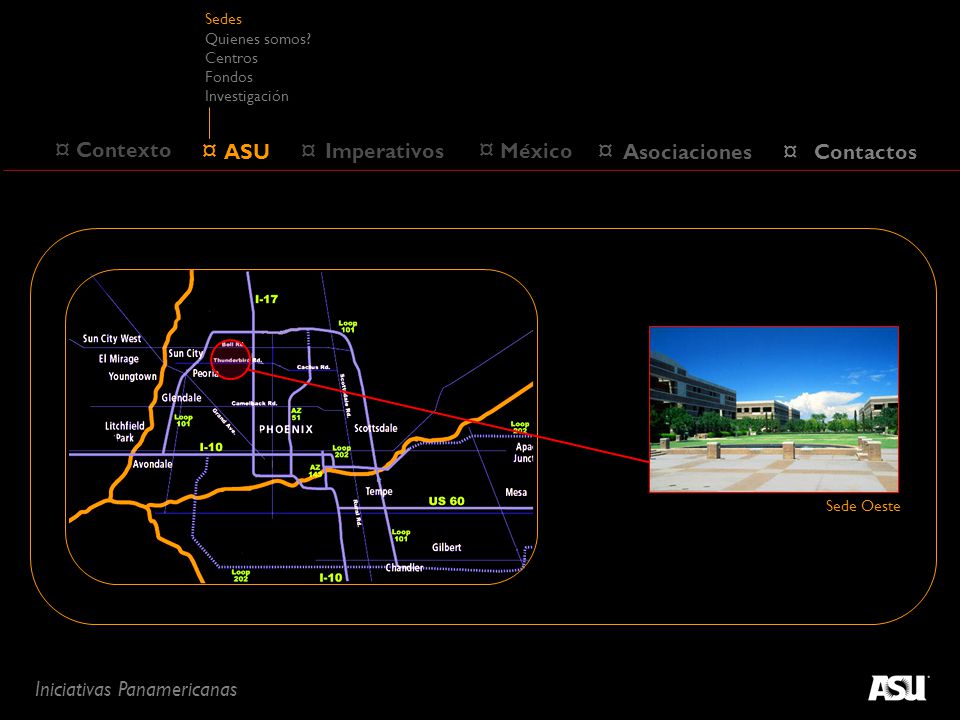Screen dimensions: 960x720
Task: Navigate to Asociaciones
Action: click(687, 152)
